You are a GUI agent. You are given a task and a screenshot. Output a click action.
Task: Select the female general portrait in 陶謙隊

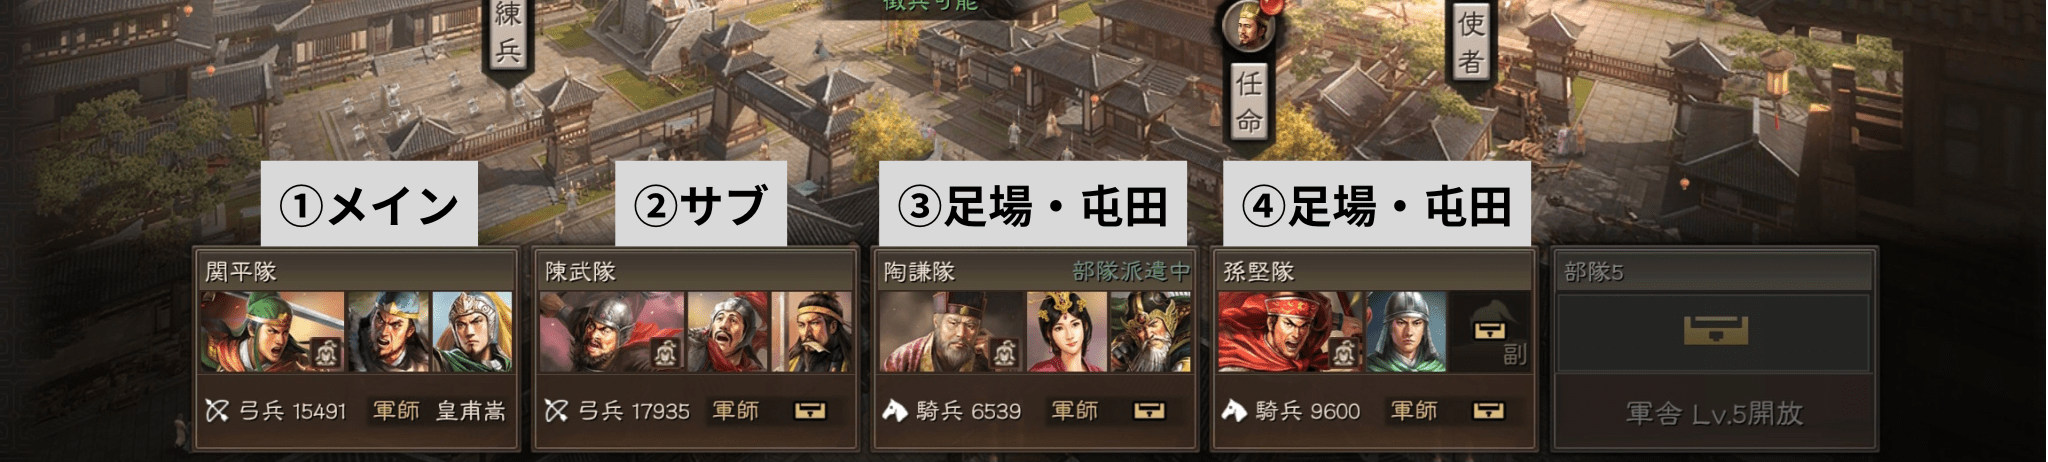(1068, 332)
